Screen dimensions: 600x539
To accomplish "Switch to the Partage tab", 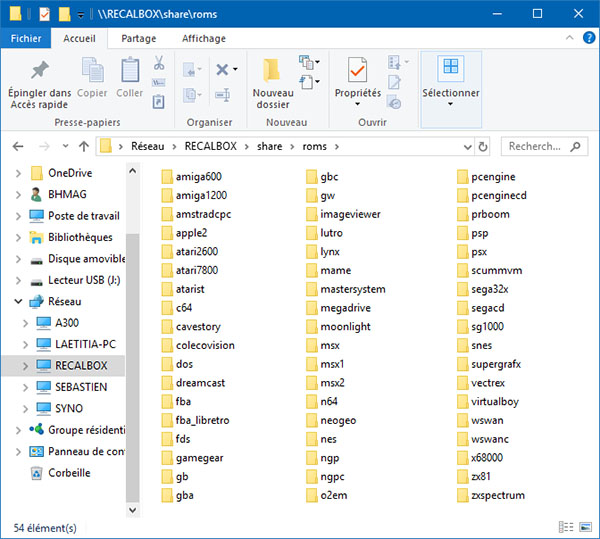I will pyautogui.click(x=139, y=38).
